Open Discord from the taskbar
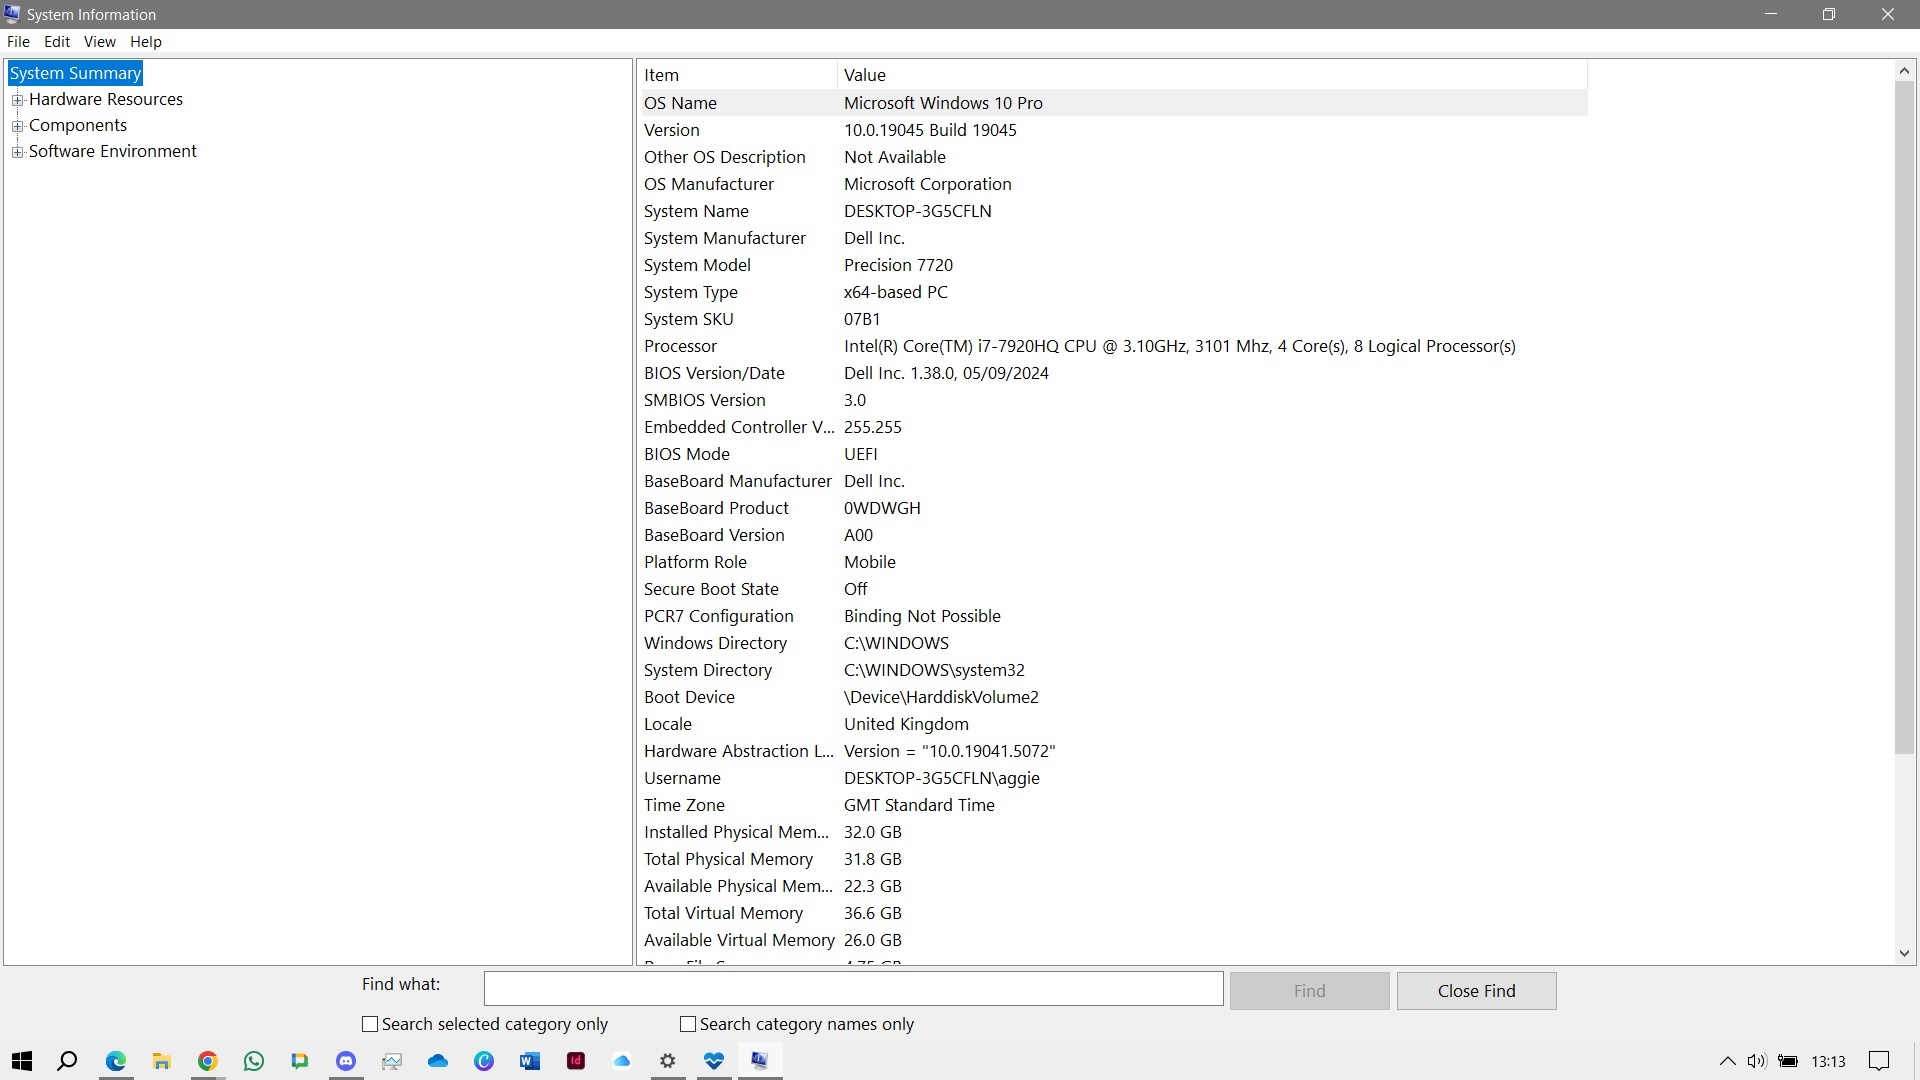This screenshot has width=1920, height=1080. point(346,1061)
